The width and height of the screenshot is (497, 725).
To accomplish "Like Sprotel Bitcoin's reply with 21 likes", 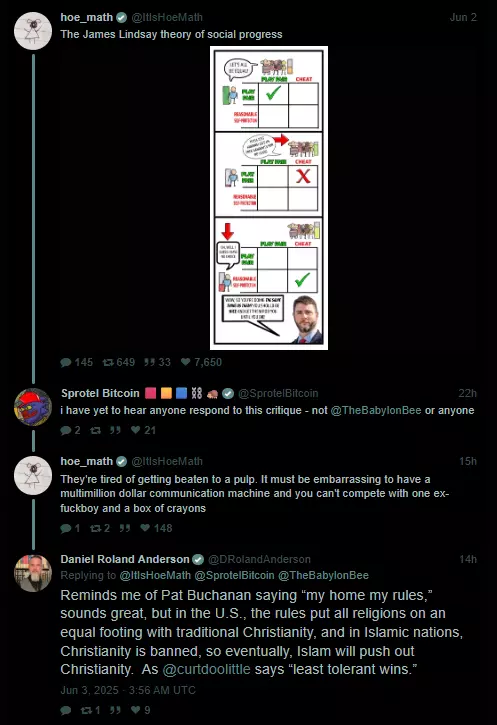I will click(135, 430).
